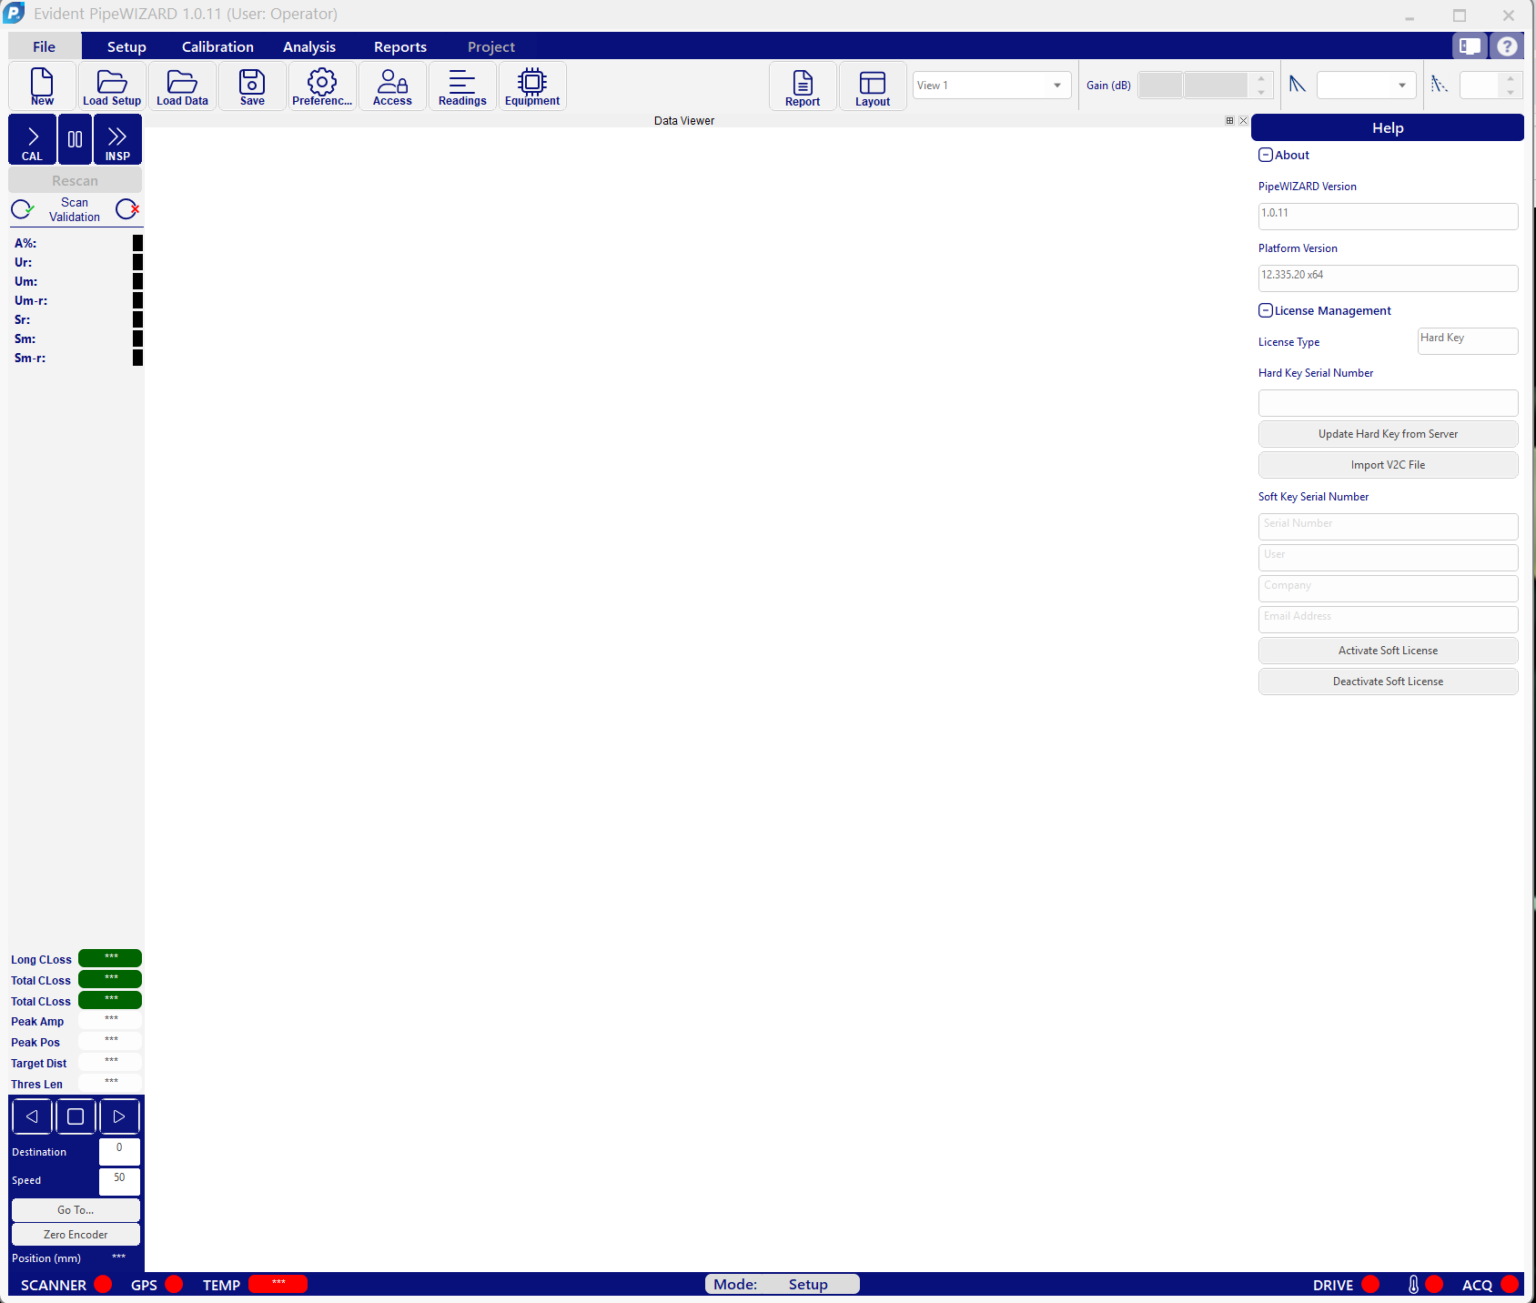Click the SCANNER red status indicator
Screen dimensions: 1536x1303
pyautogui.click(x=103, y=1284)
